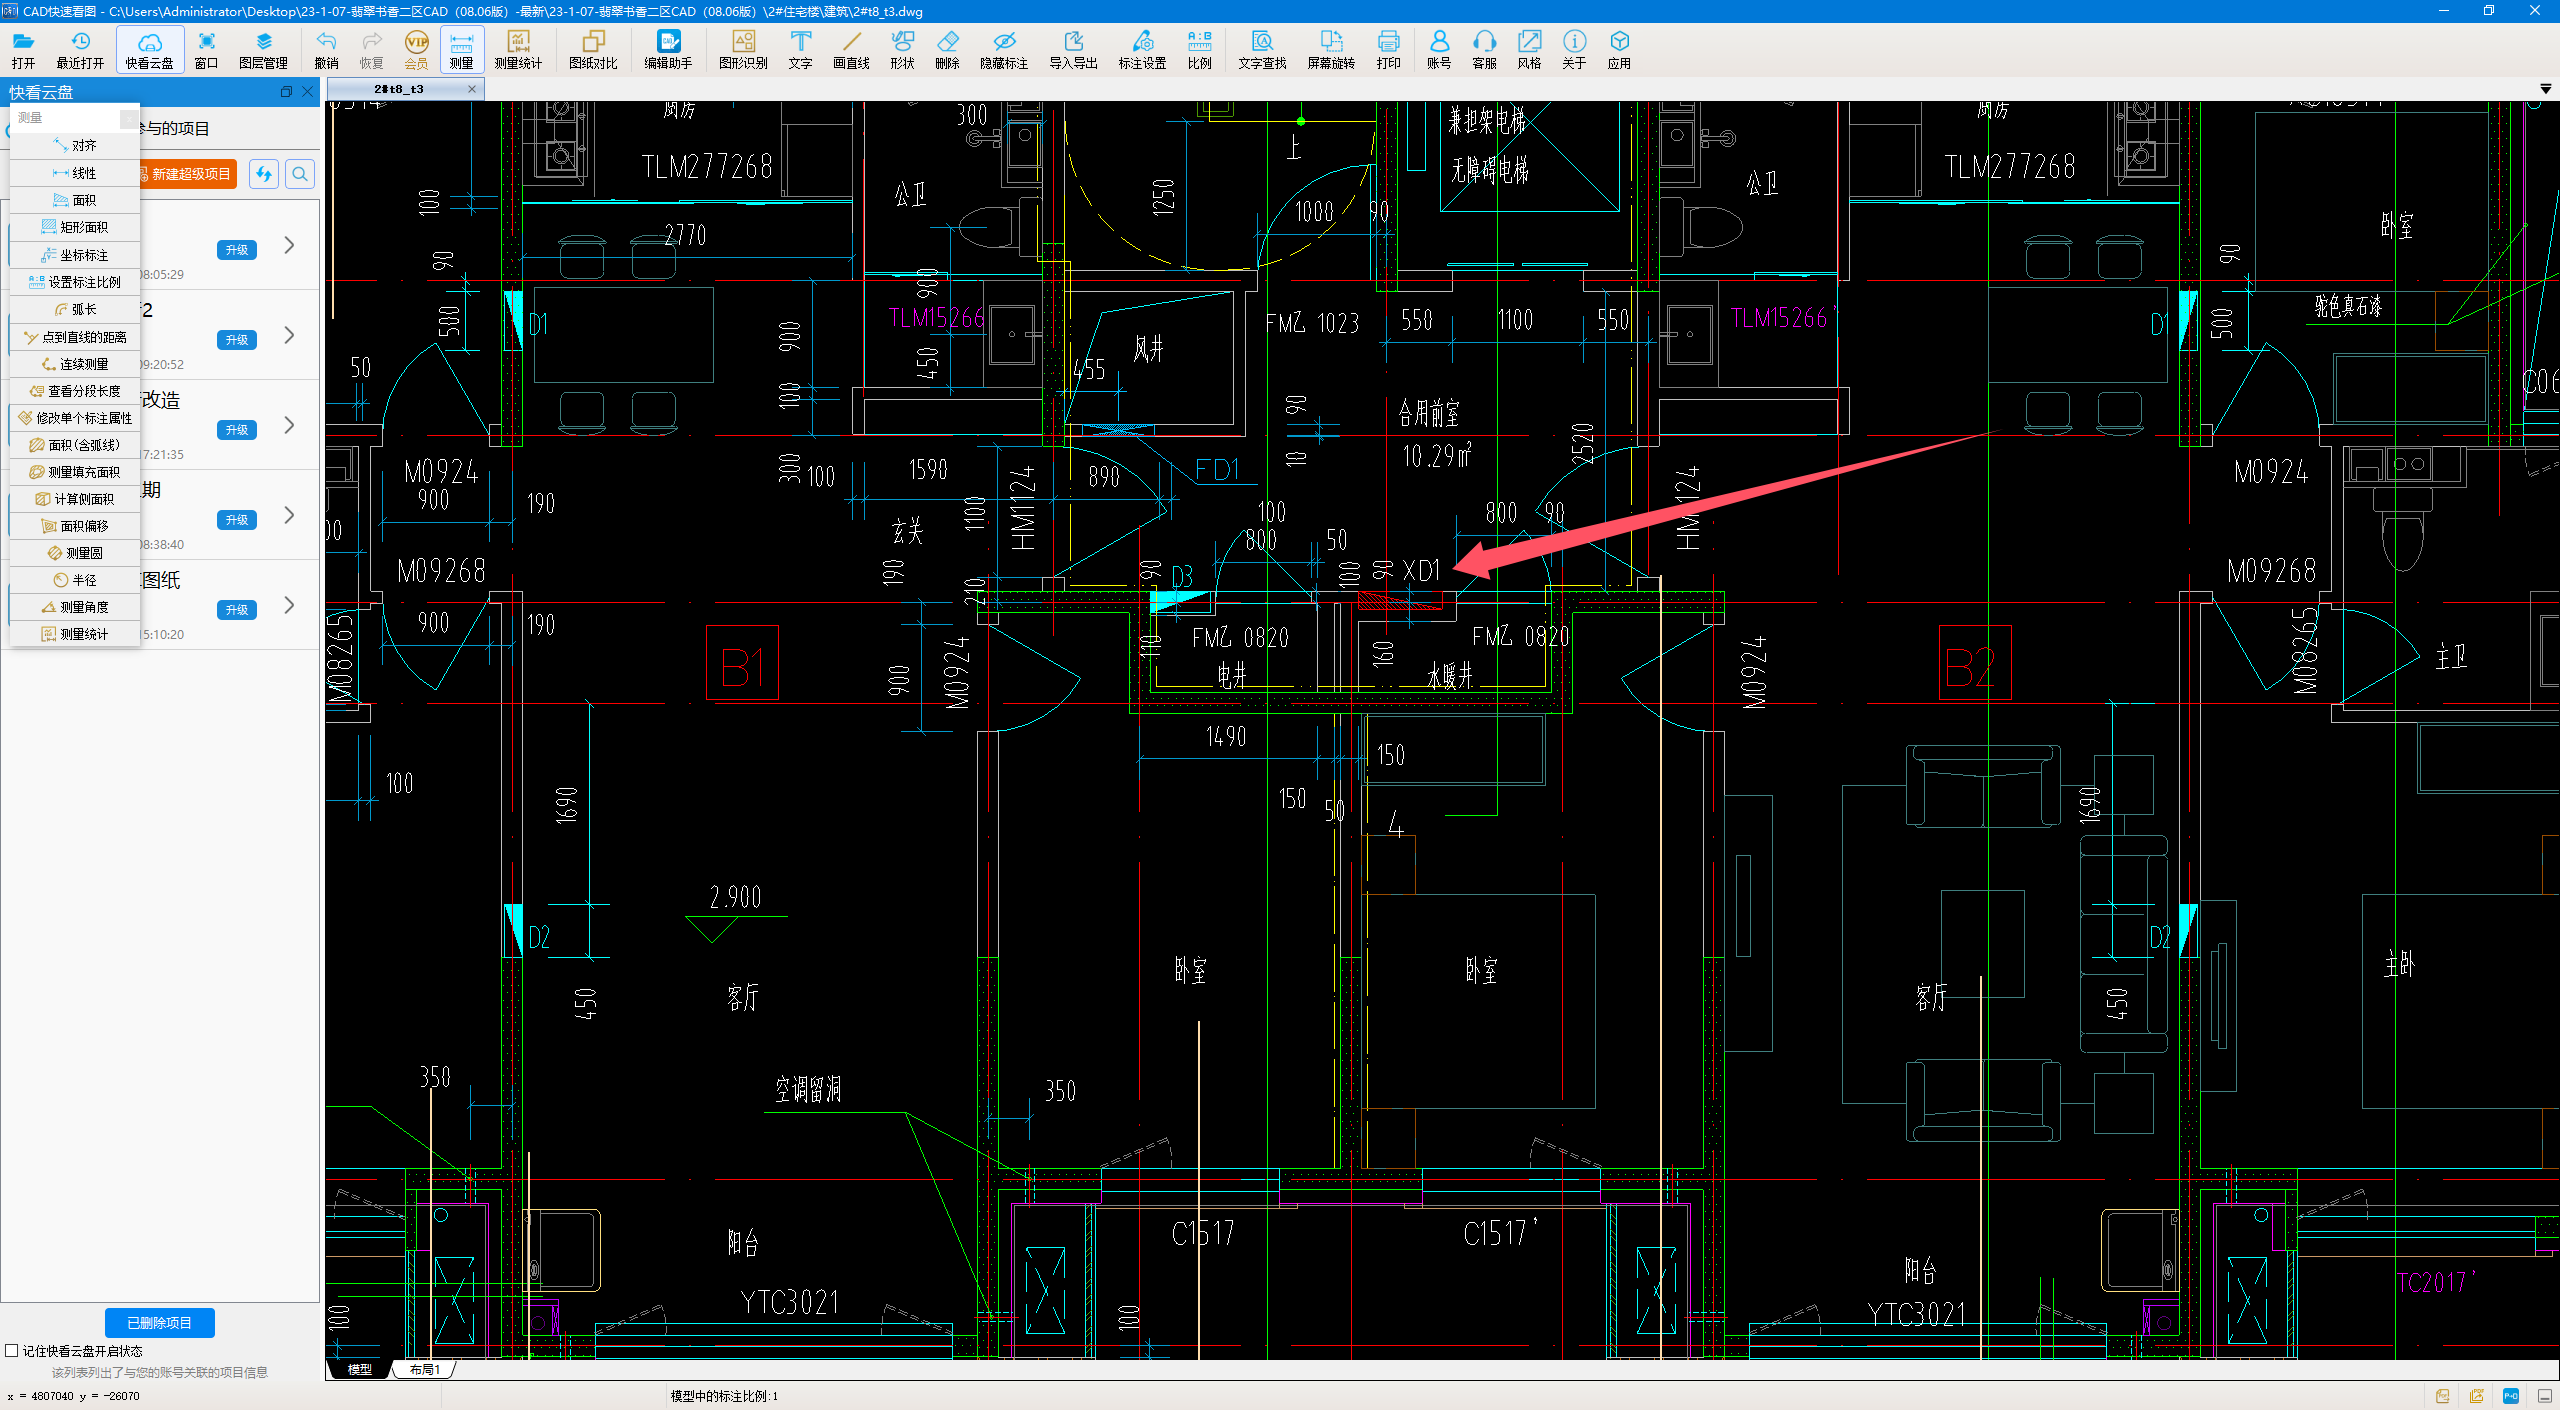Select the 画直线 draw line tool
The image size is (2560, 1410).
click(x=851, y=49)
